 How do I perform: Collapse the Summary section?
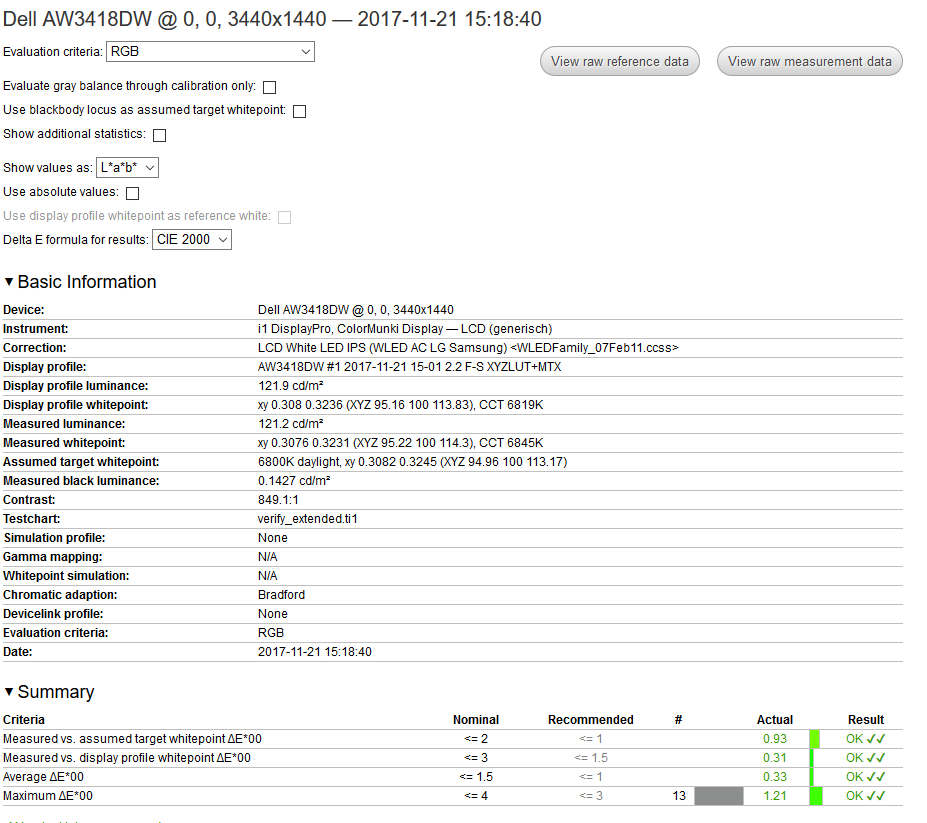pos(9,692)
